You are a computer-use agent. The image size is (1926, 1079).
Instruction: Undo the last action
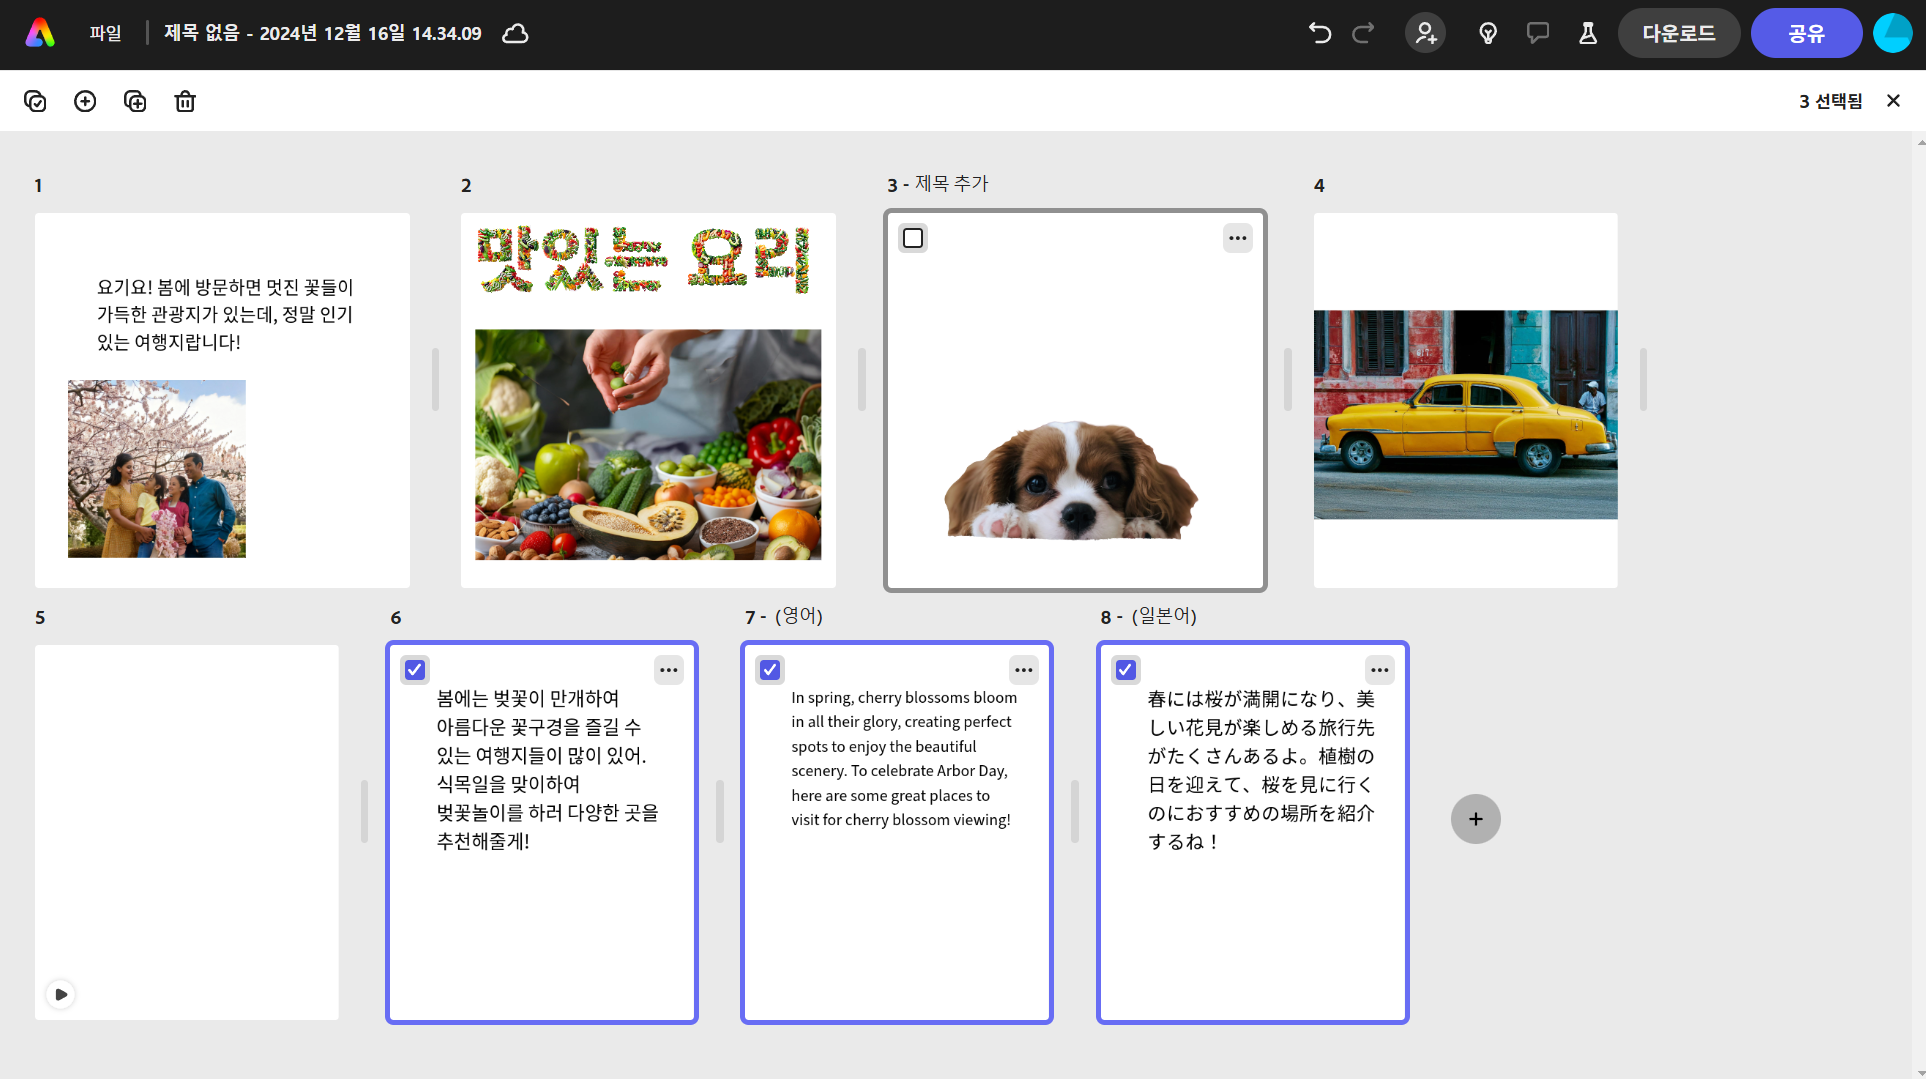click(1320, 33)
